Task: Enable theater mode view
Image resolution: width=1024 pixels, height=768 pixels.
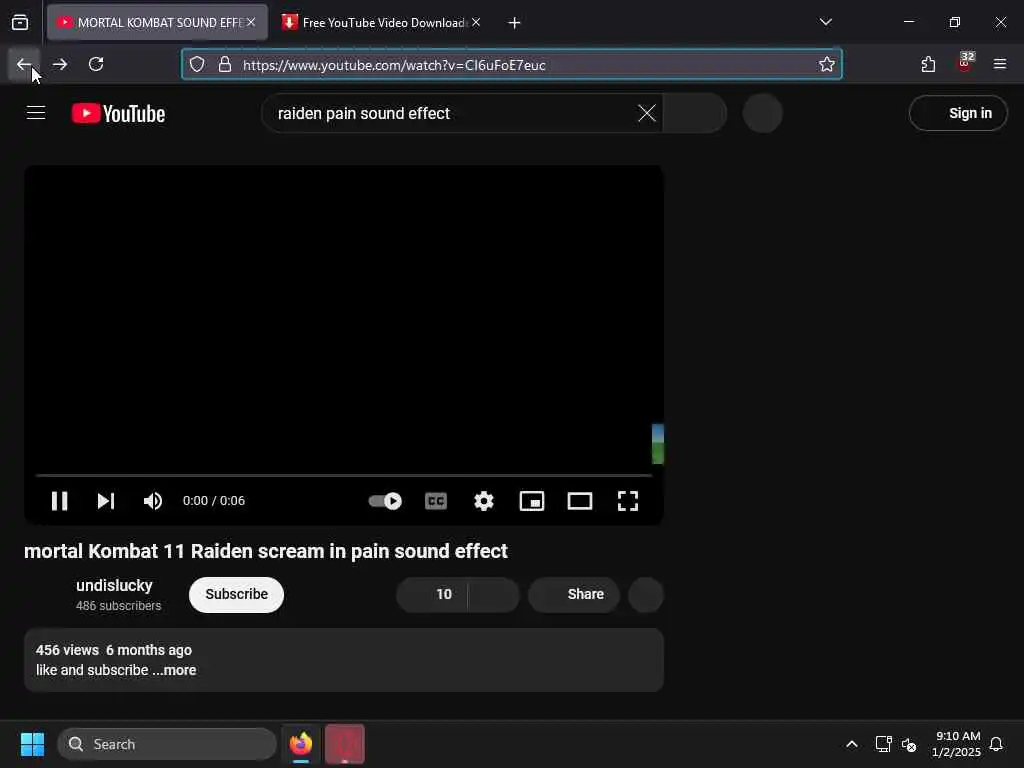Action: click(580, 501)
